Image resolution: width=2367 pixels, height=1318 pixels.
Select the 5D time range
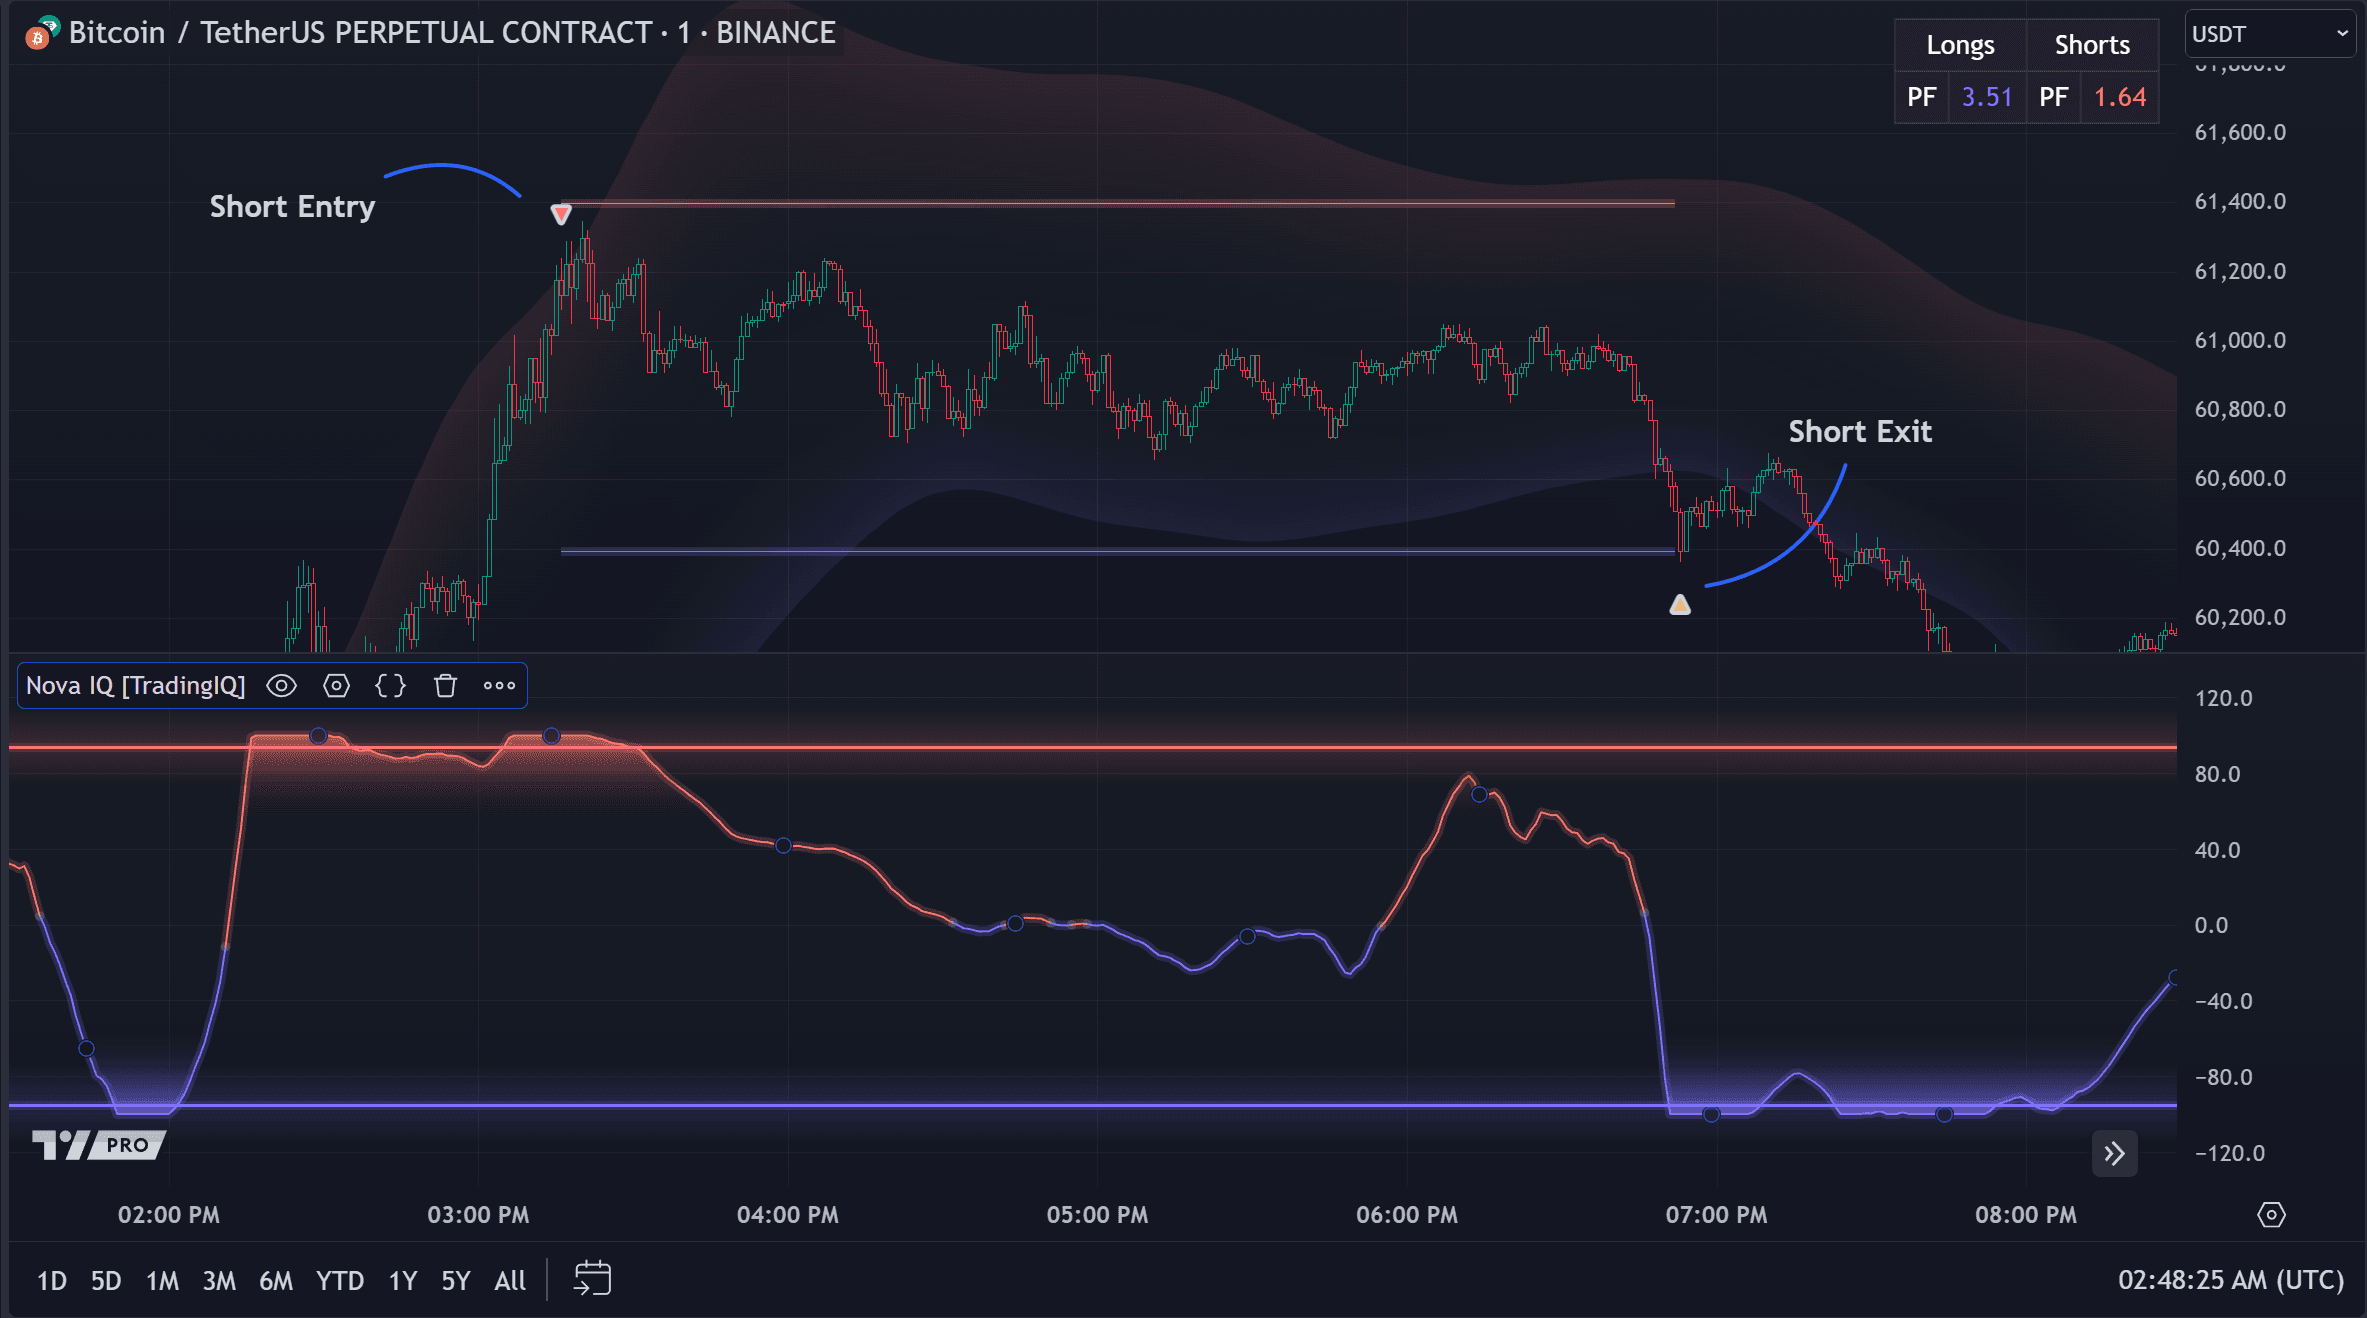tap(106, 1281)
